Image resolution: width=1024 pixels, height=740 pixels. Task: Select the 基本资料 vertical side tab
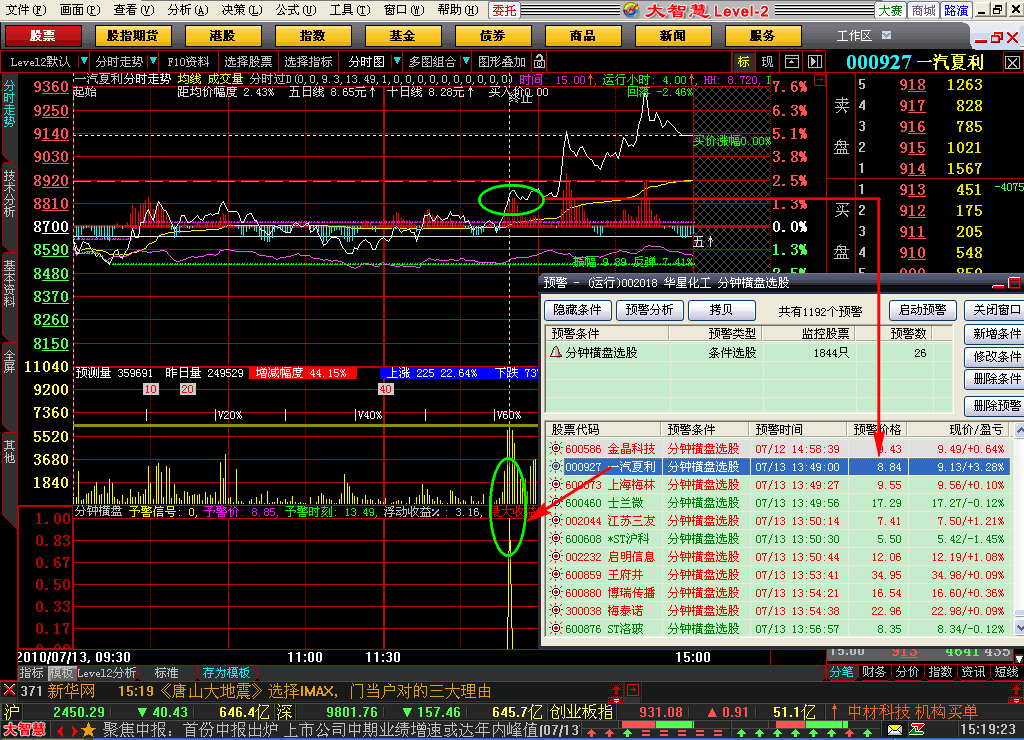(x=9, y=283)
